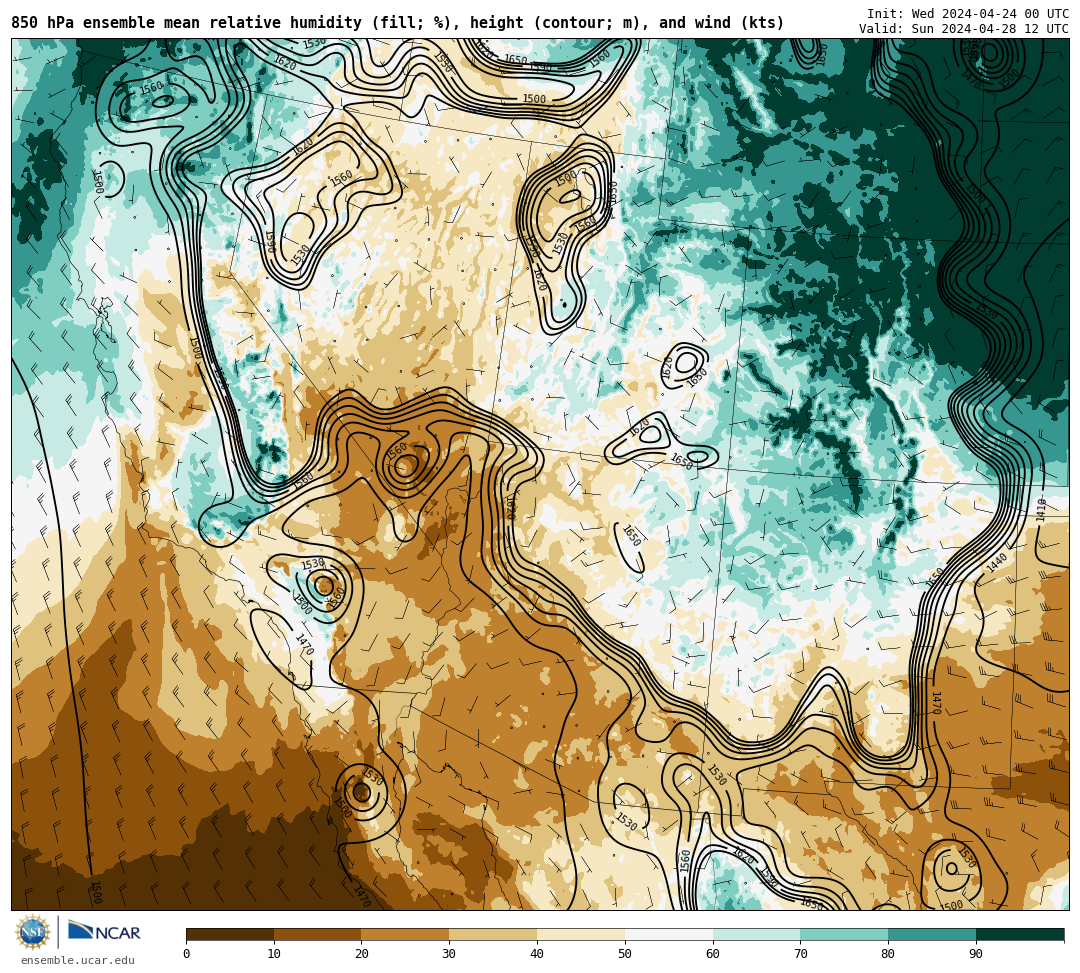Click the ensemble.ucar.edu text

78,960
